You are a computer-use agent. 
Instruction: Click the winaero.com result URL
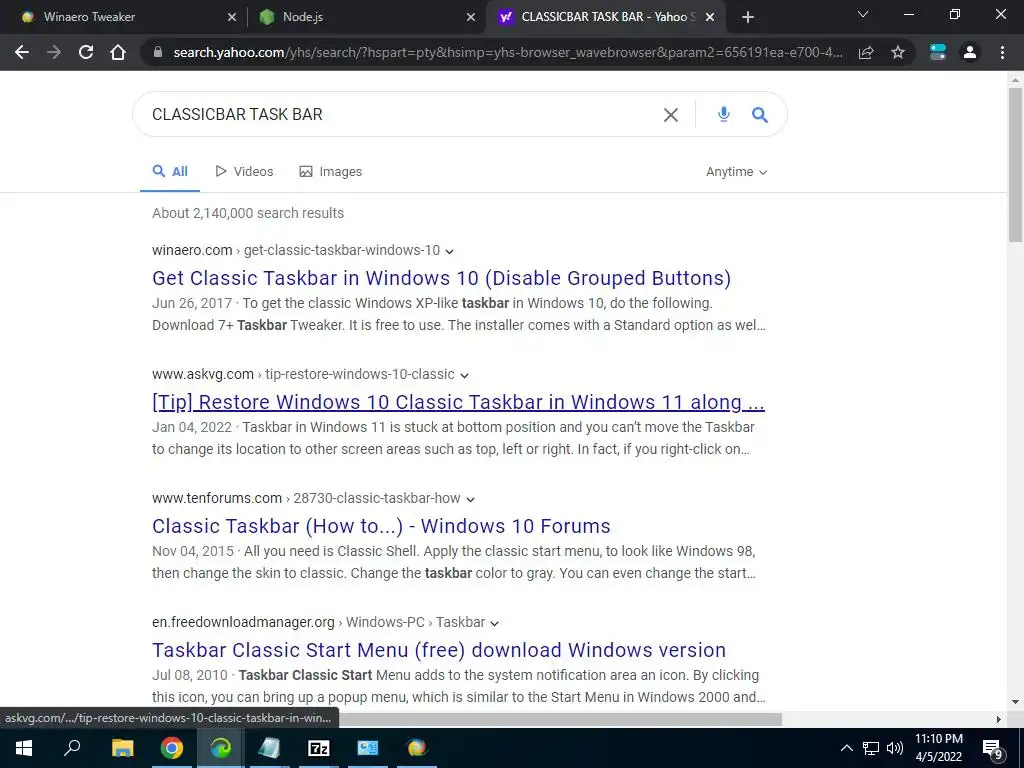(296, 251)
